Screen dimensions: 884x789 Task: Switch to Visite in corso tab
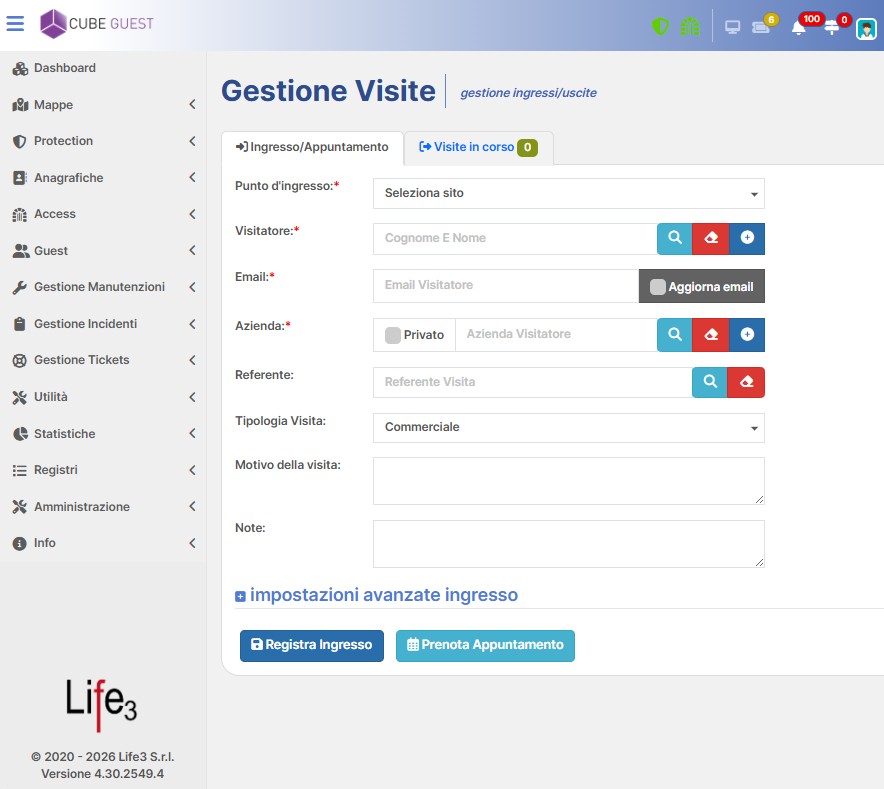coord(478,148)
